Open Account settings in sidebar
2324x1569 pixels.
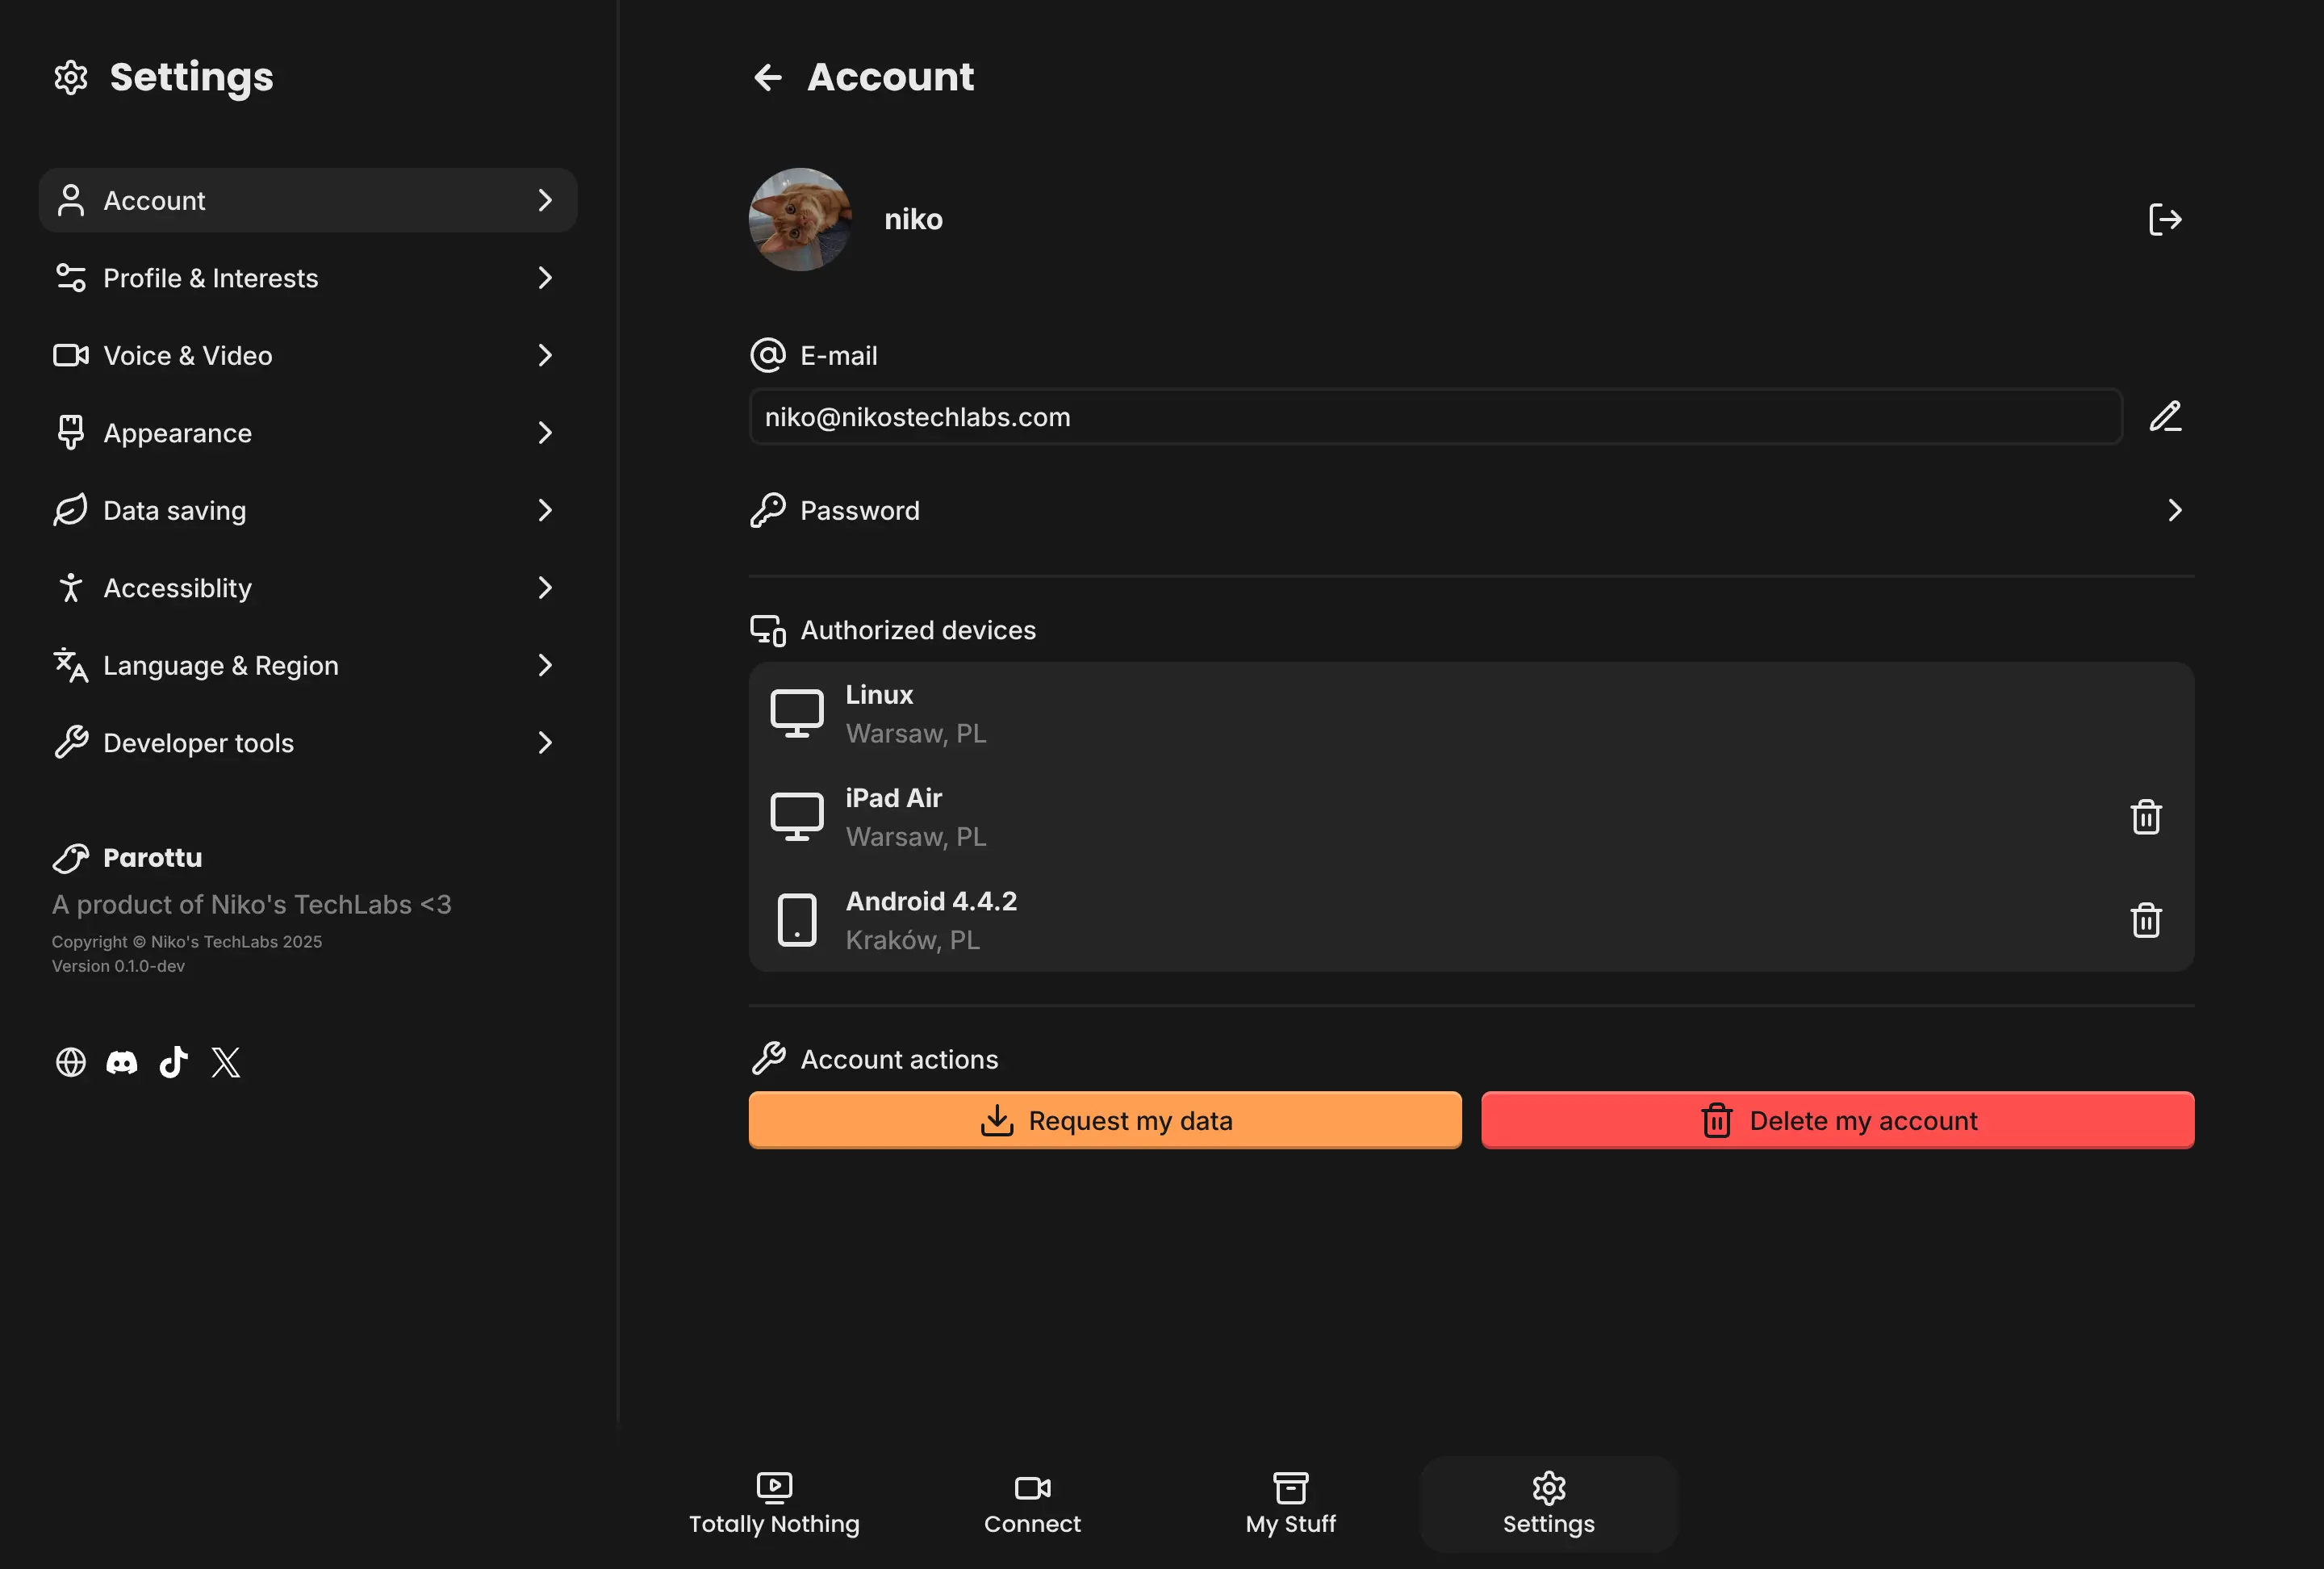click(x=308, y=200)
